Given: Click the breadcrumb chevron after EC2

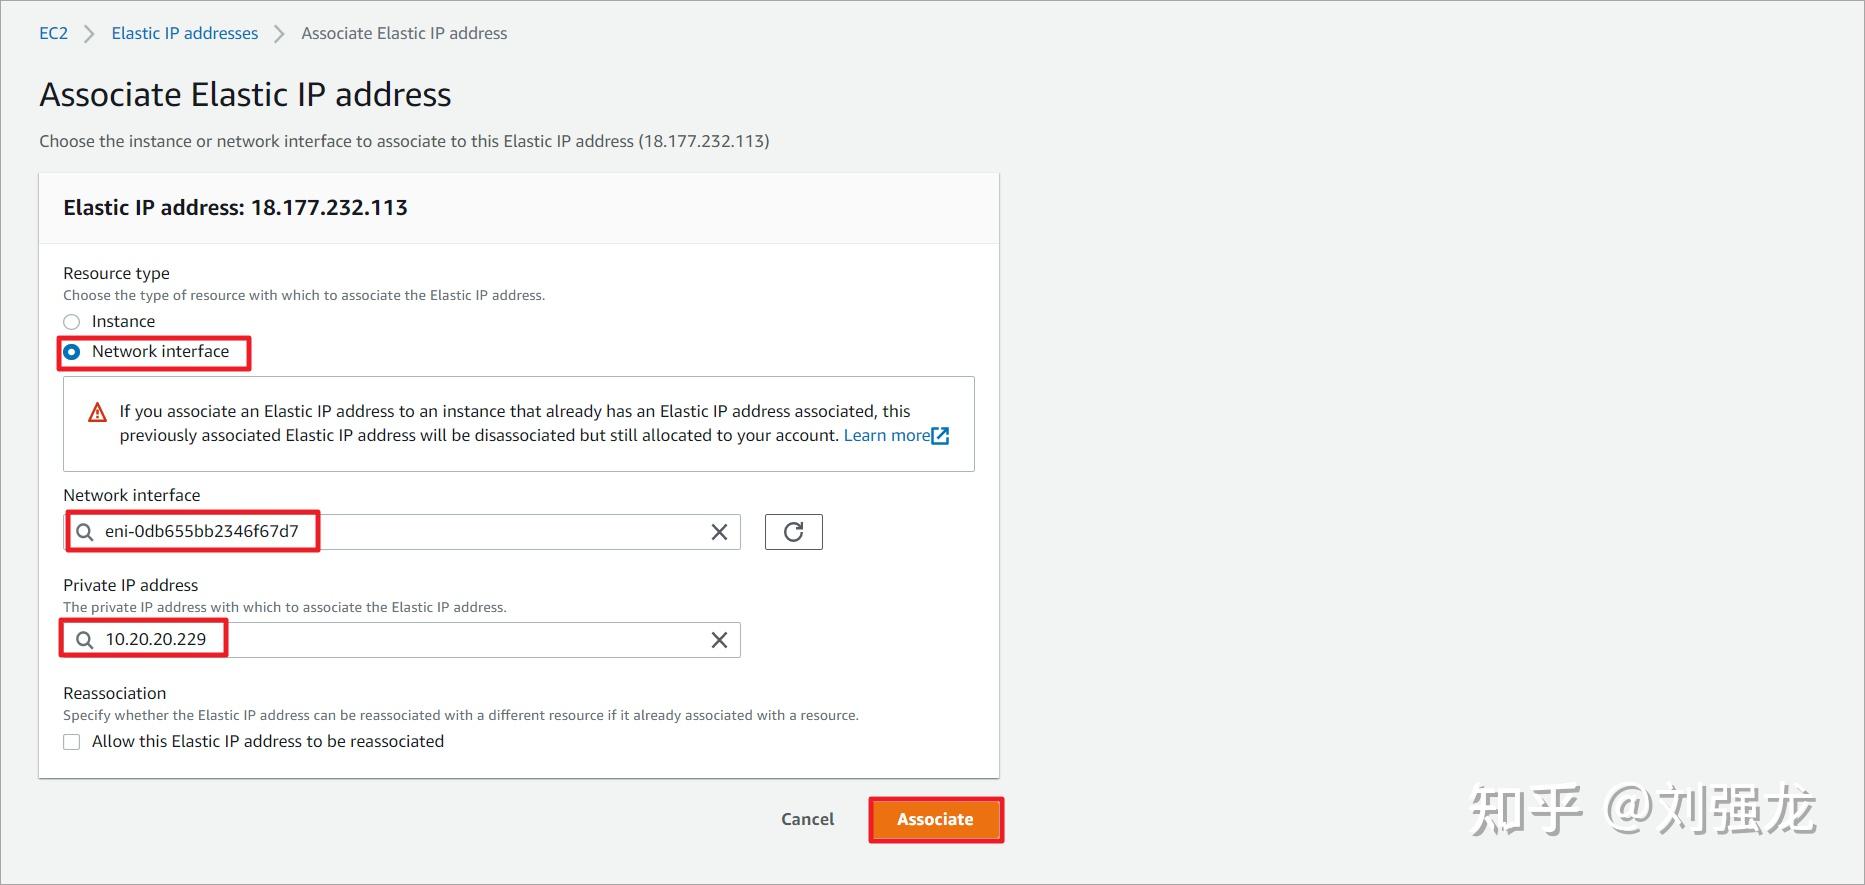Looking at the screenshot, I should coord(90,34).
